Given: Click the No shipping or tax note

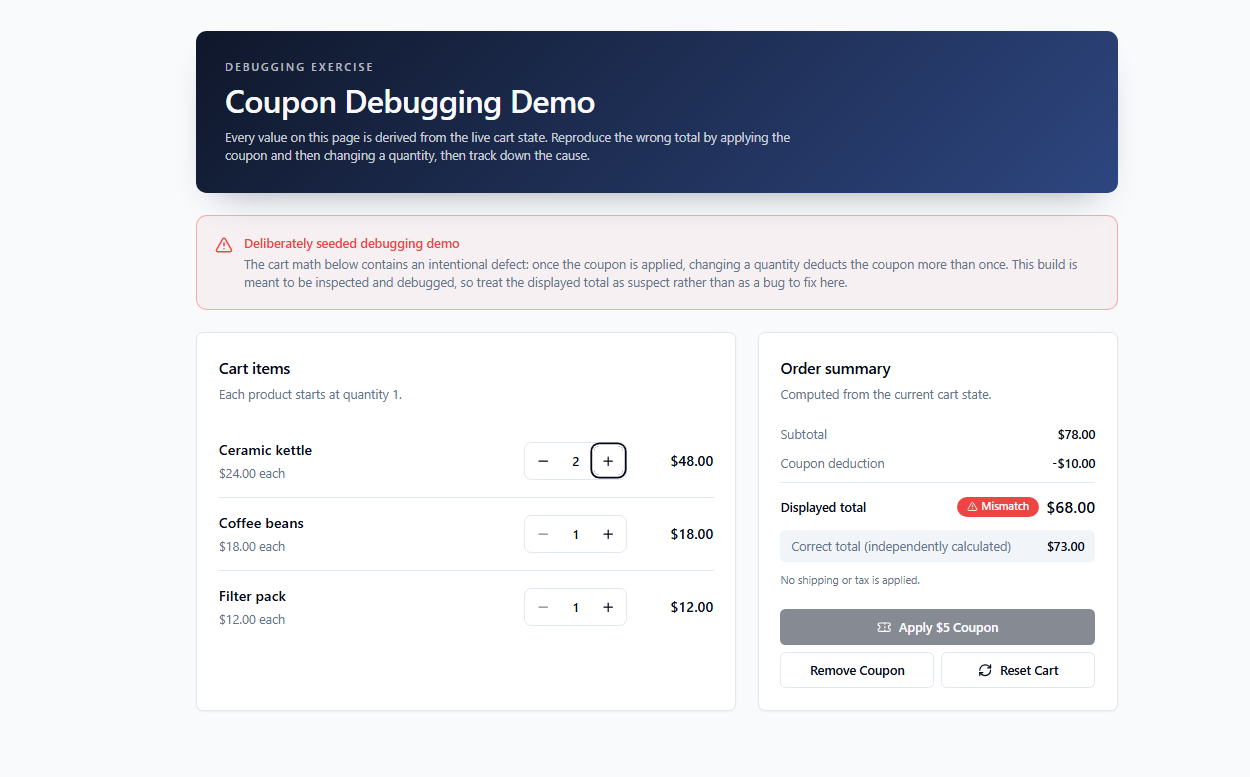Looking at the screenshot, I should [850, 580].
